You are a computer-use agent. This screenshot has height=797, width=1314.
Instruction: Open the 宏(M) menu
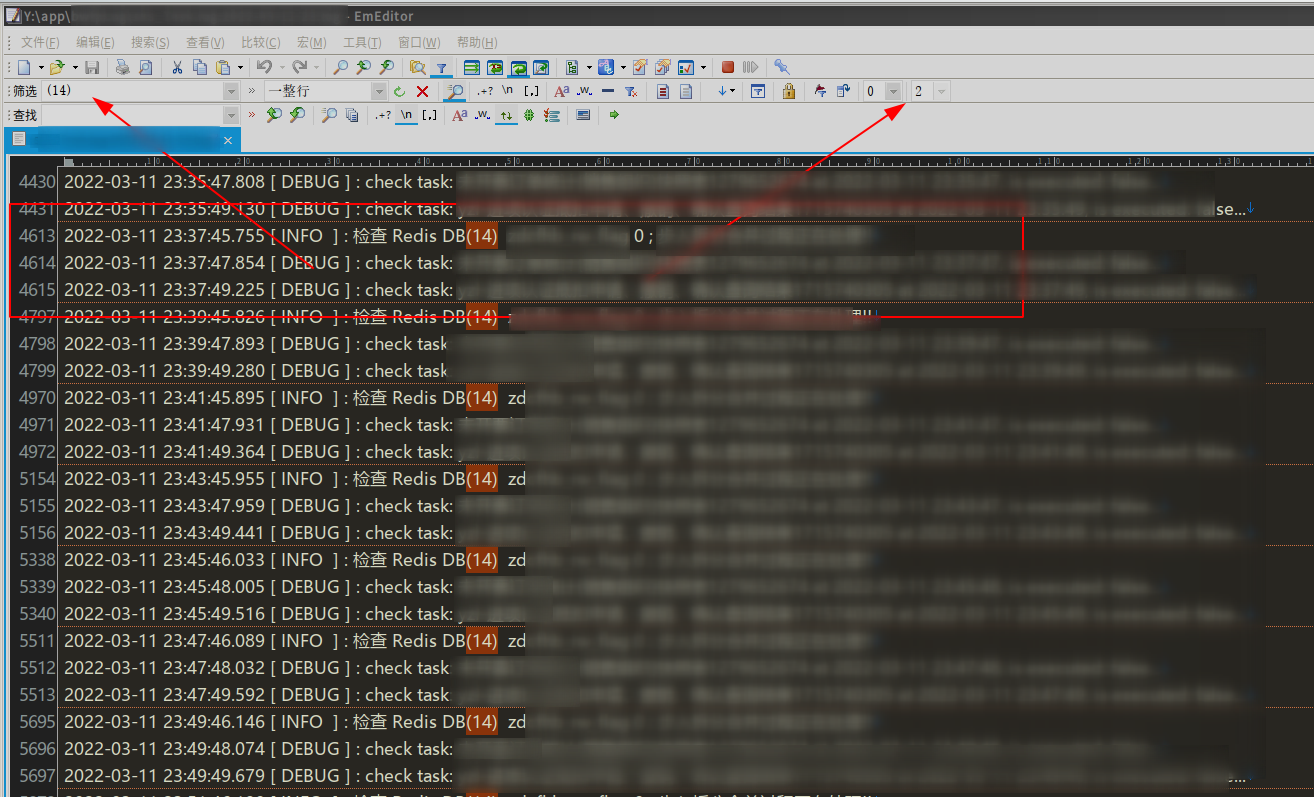[x=311, y=42]
